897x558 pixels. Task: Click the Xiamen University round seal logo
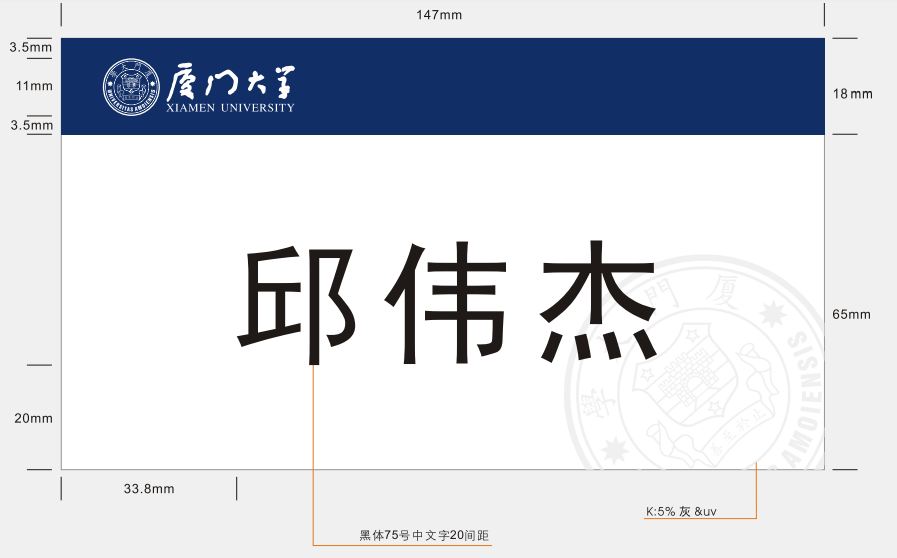tap(131, 86)
